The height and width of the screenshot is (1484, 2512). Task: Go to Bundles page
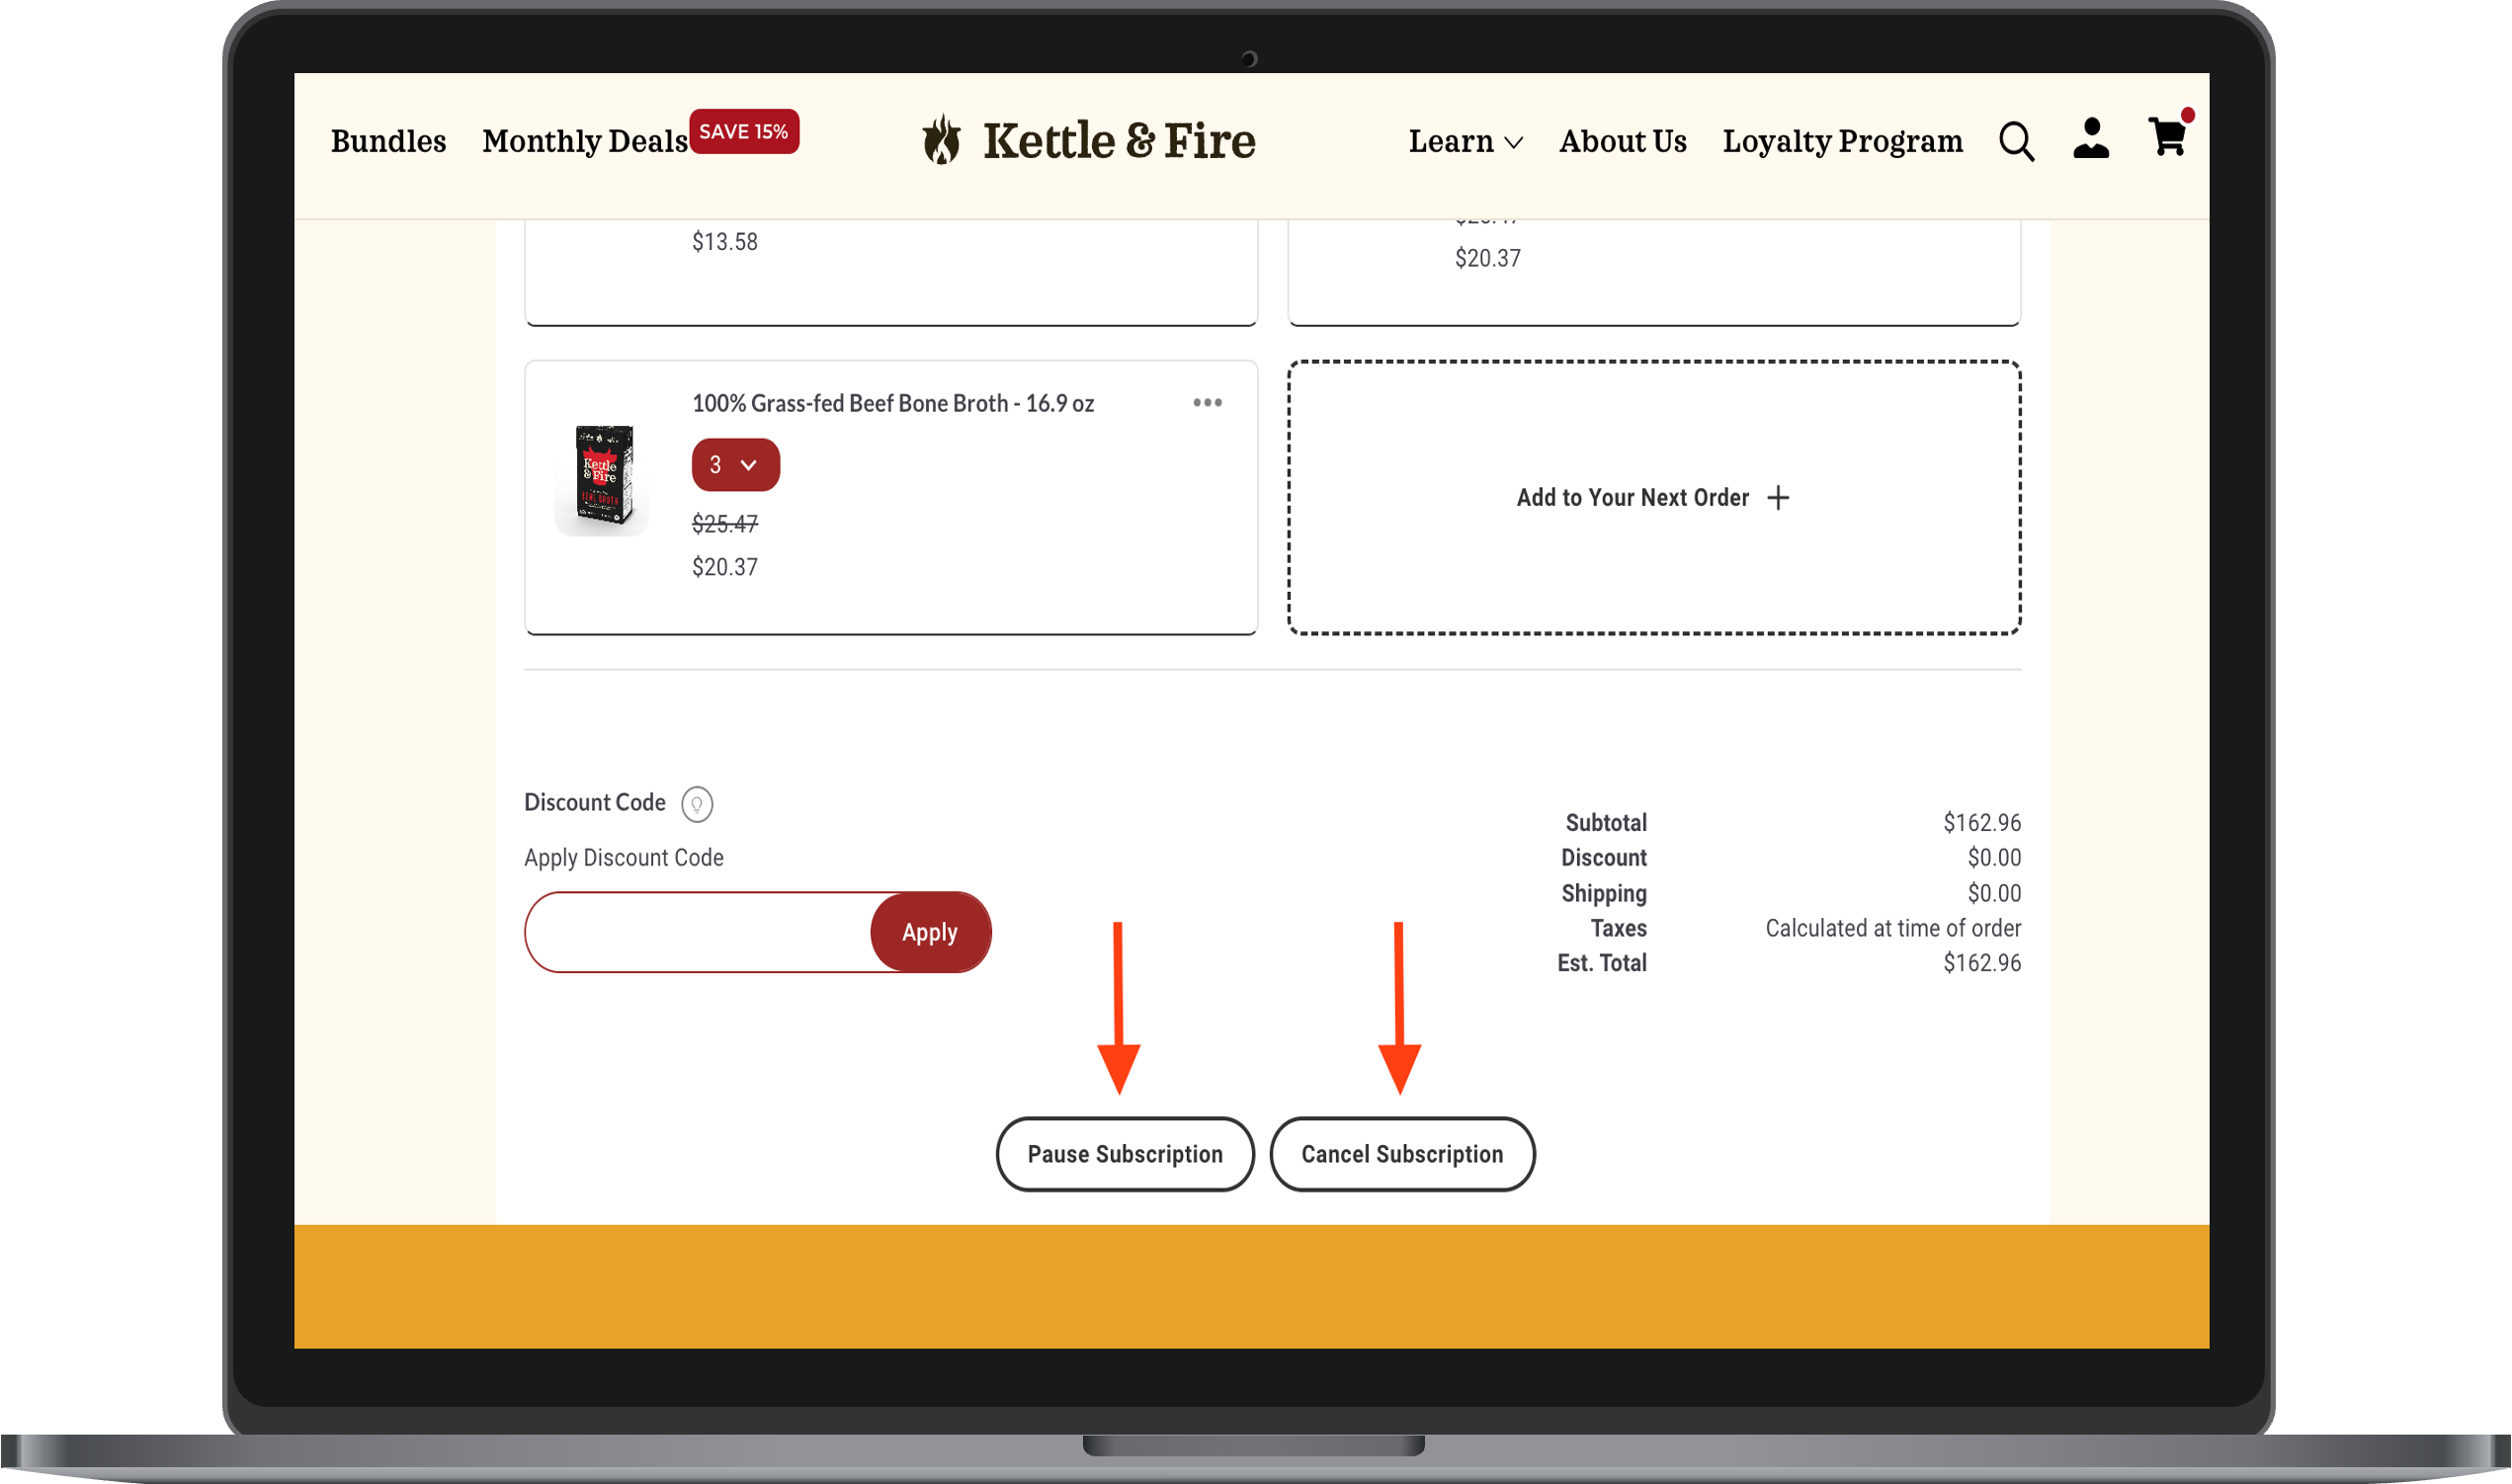[388, 141]
